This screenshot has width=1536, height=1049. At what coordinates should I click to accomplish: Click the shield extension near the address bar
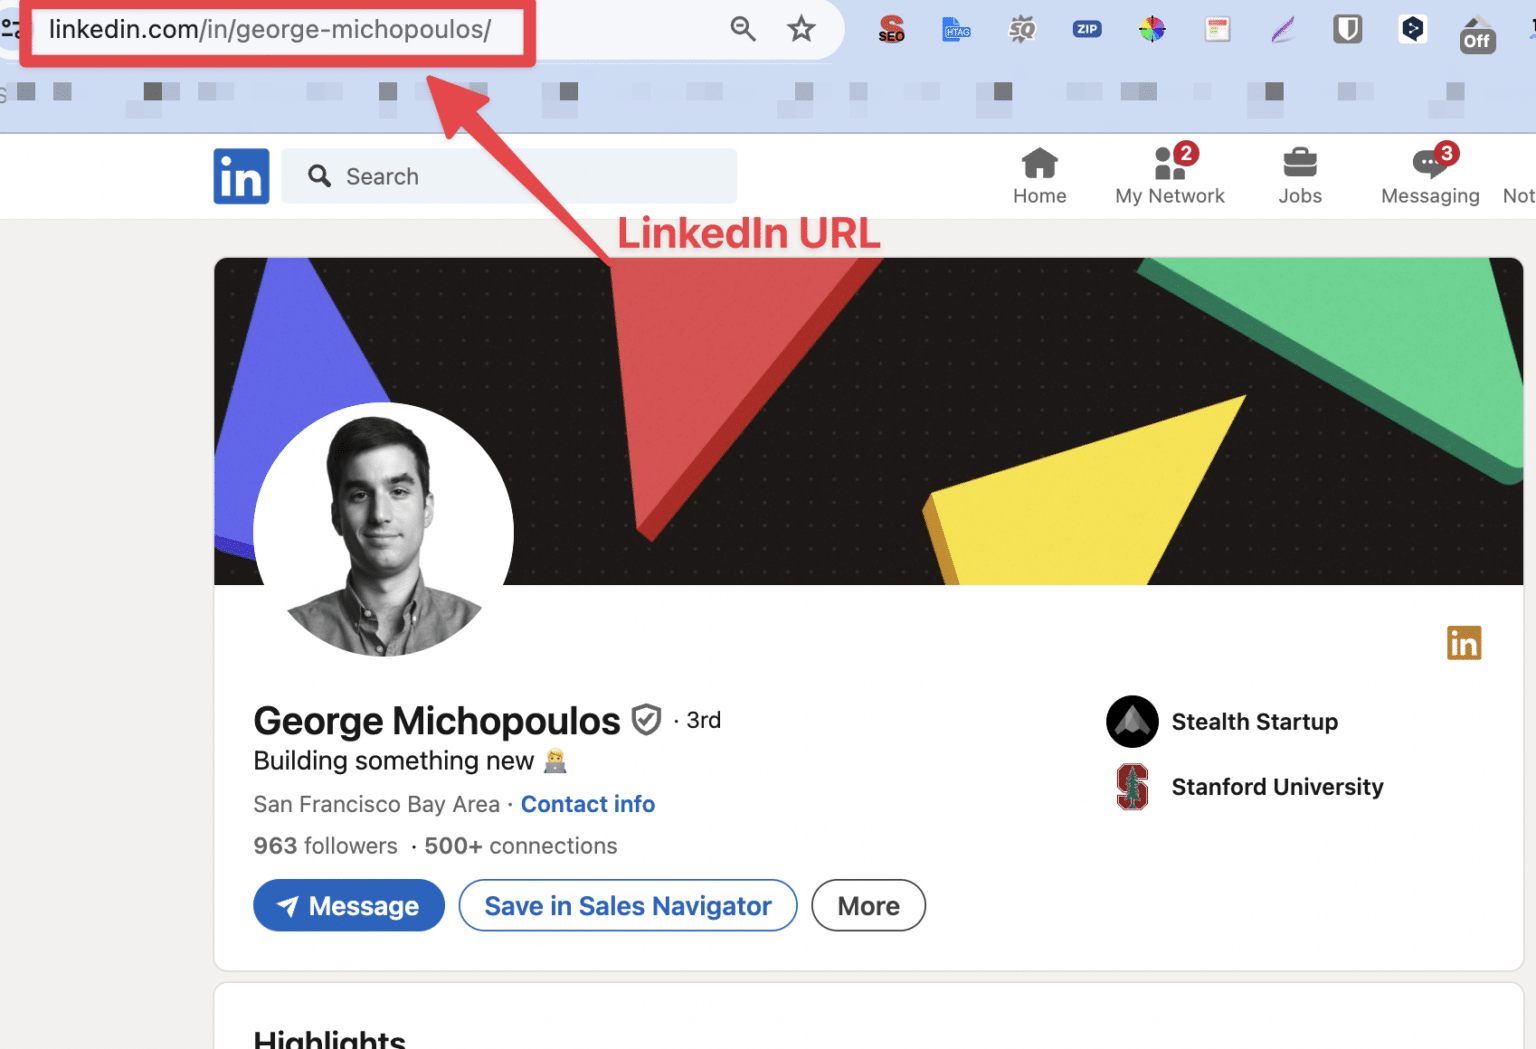[x=1347, y=29]
